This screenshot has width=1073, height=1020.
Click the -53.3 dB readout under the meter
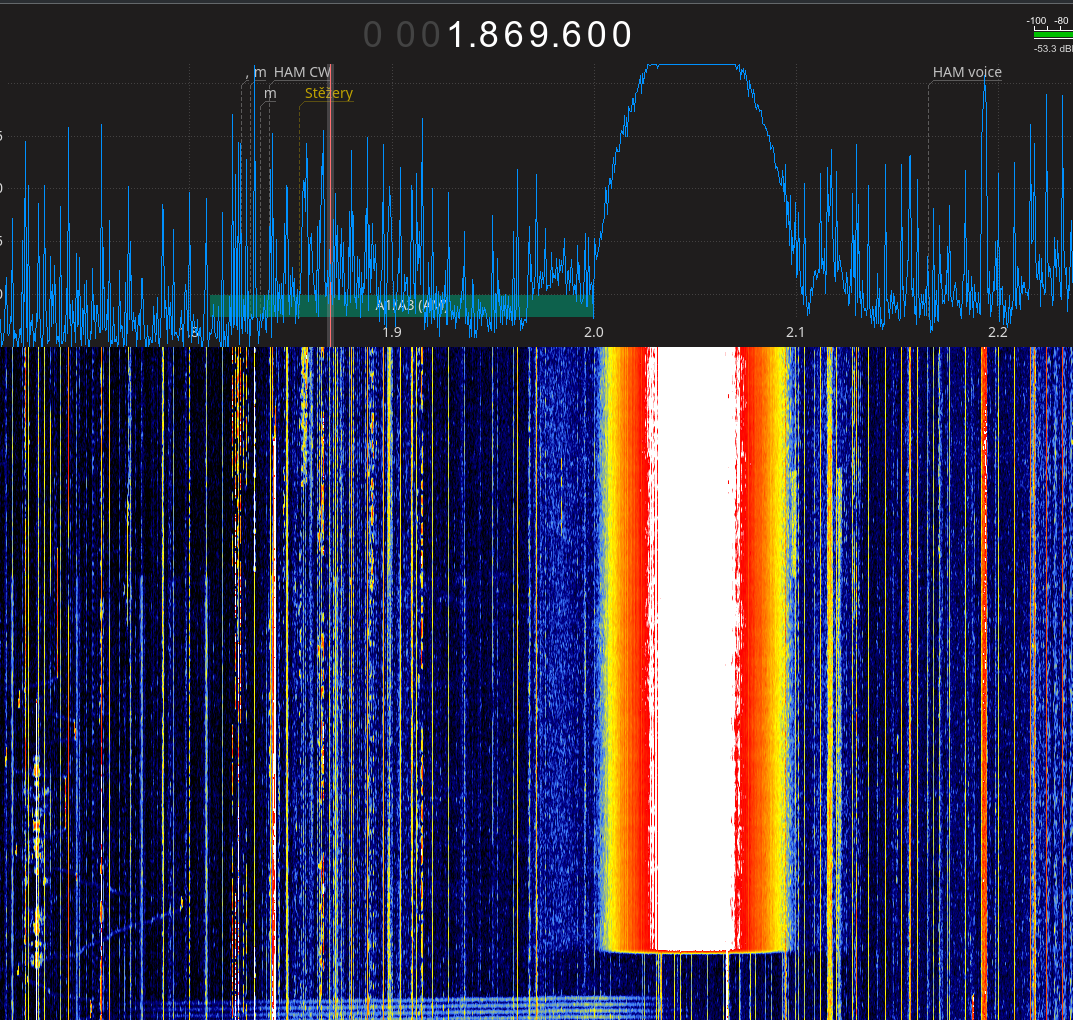click(x=1052, y=48)
